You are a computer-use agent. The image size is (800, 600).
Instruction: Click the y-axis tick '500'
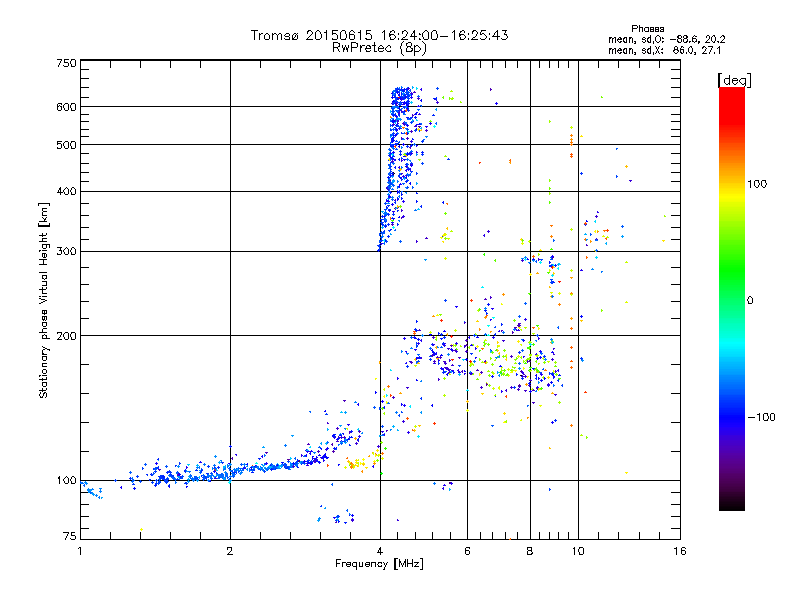tap(66, 145)
